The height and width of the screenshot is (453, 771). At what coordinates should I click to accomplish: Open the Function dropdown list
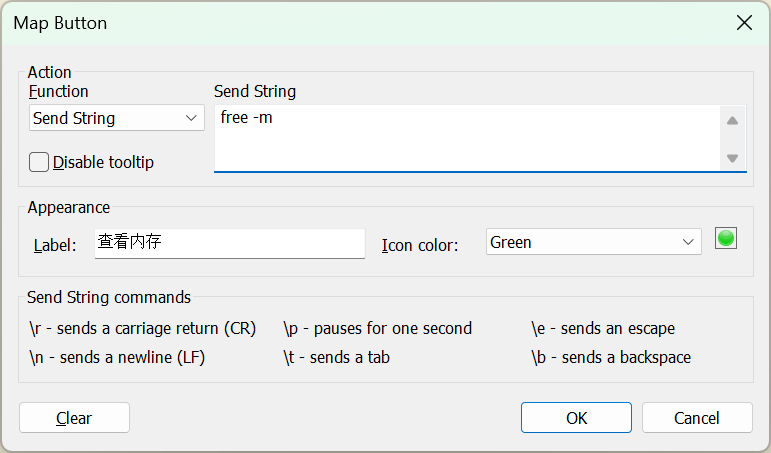click(x=116, y=118)
